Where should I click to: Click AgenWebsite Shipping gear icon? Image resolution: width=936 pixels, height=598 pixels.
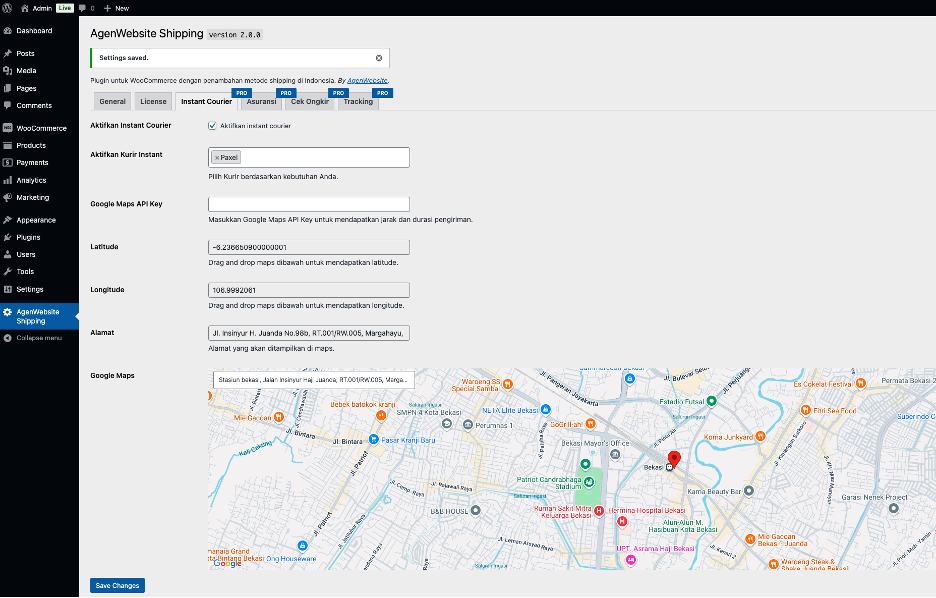[7, 312]
